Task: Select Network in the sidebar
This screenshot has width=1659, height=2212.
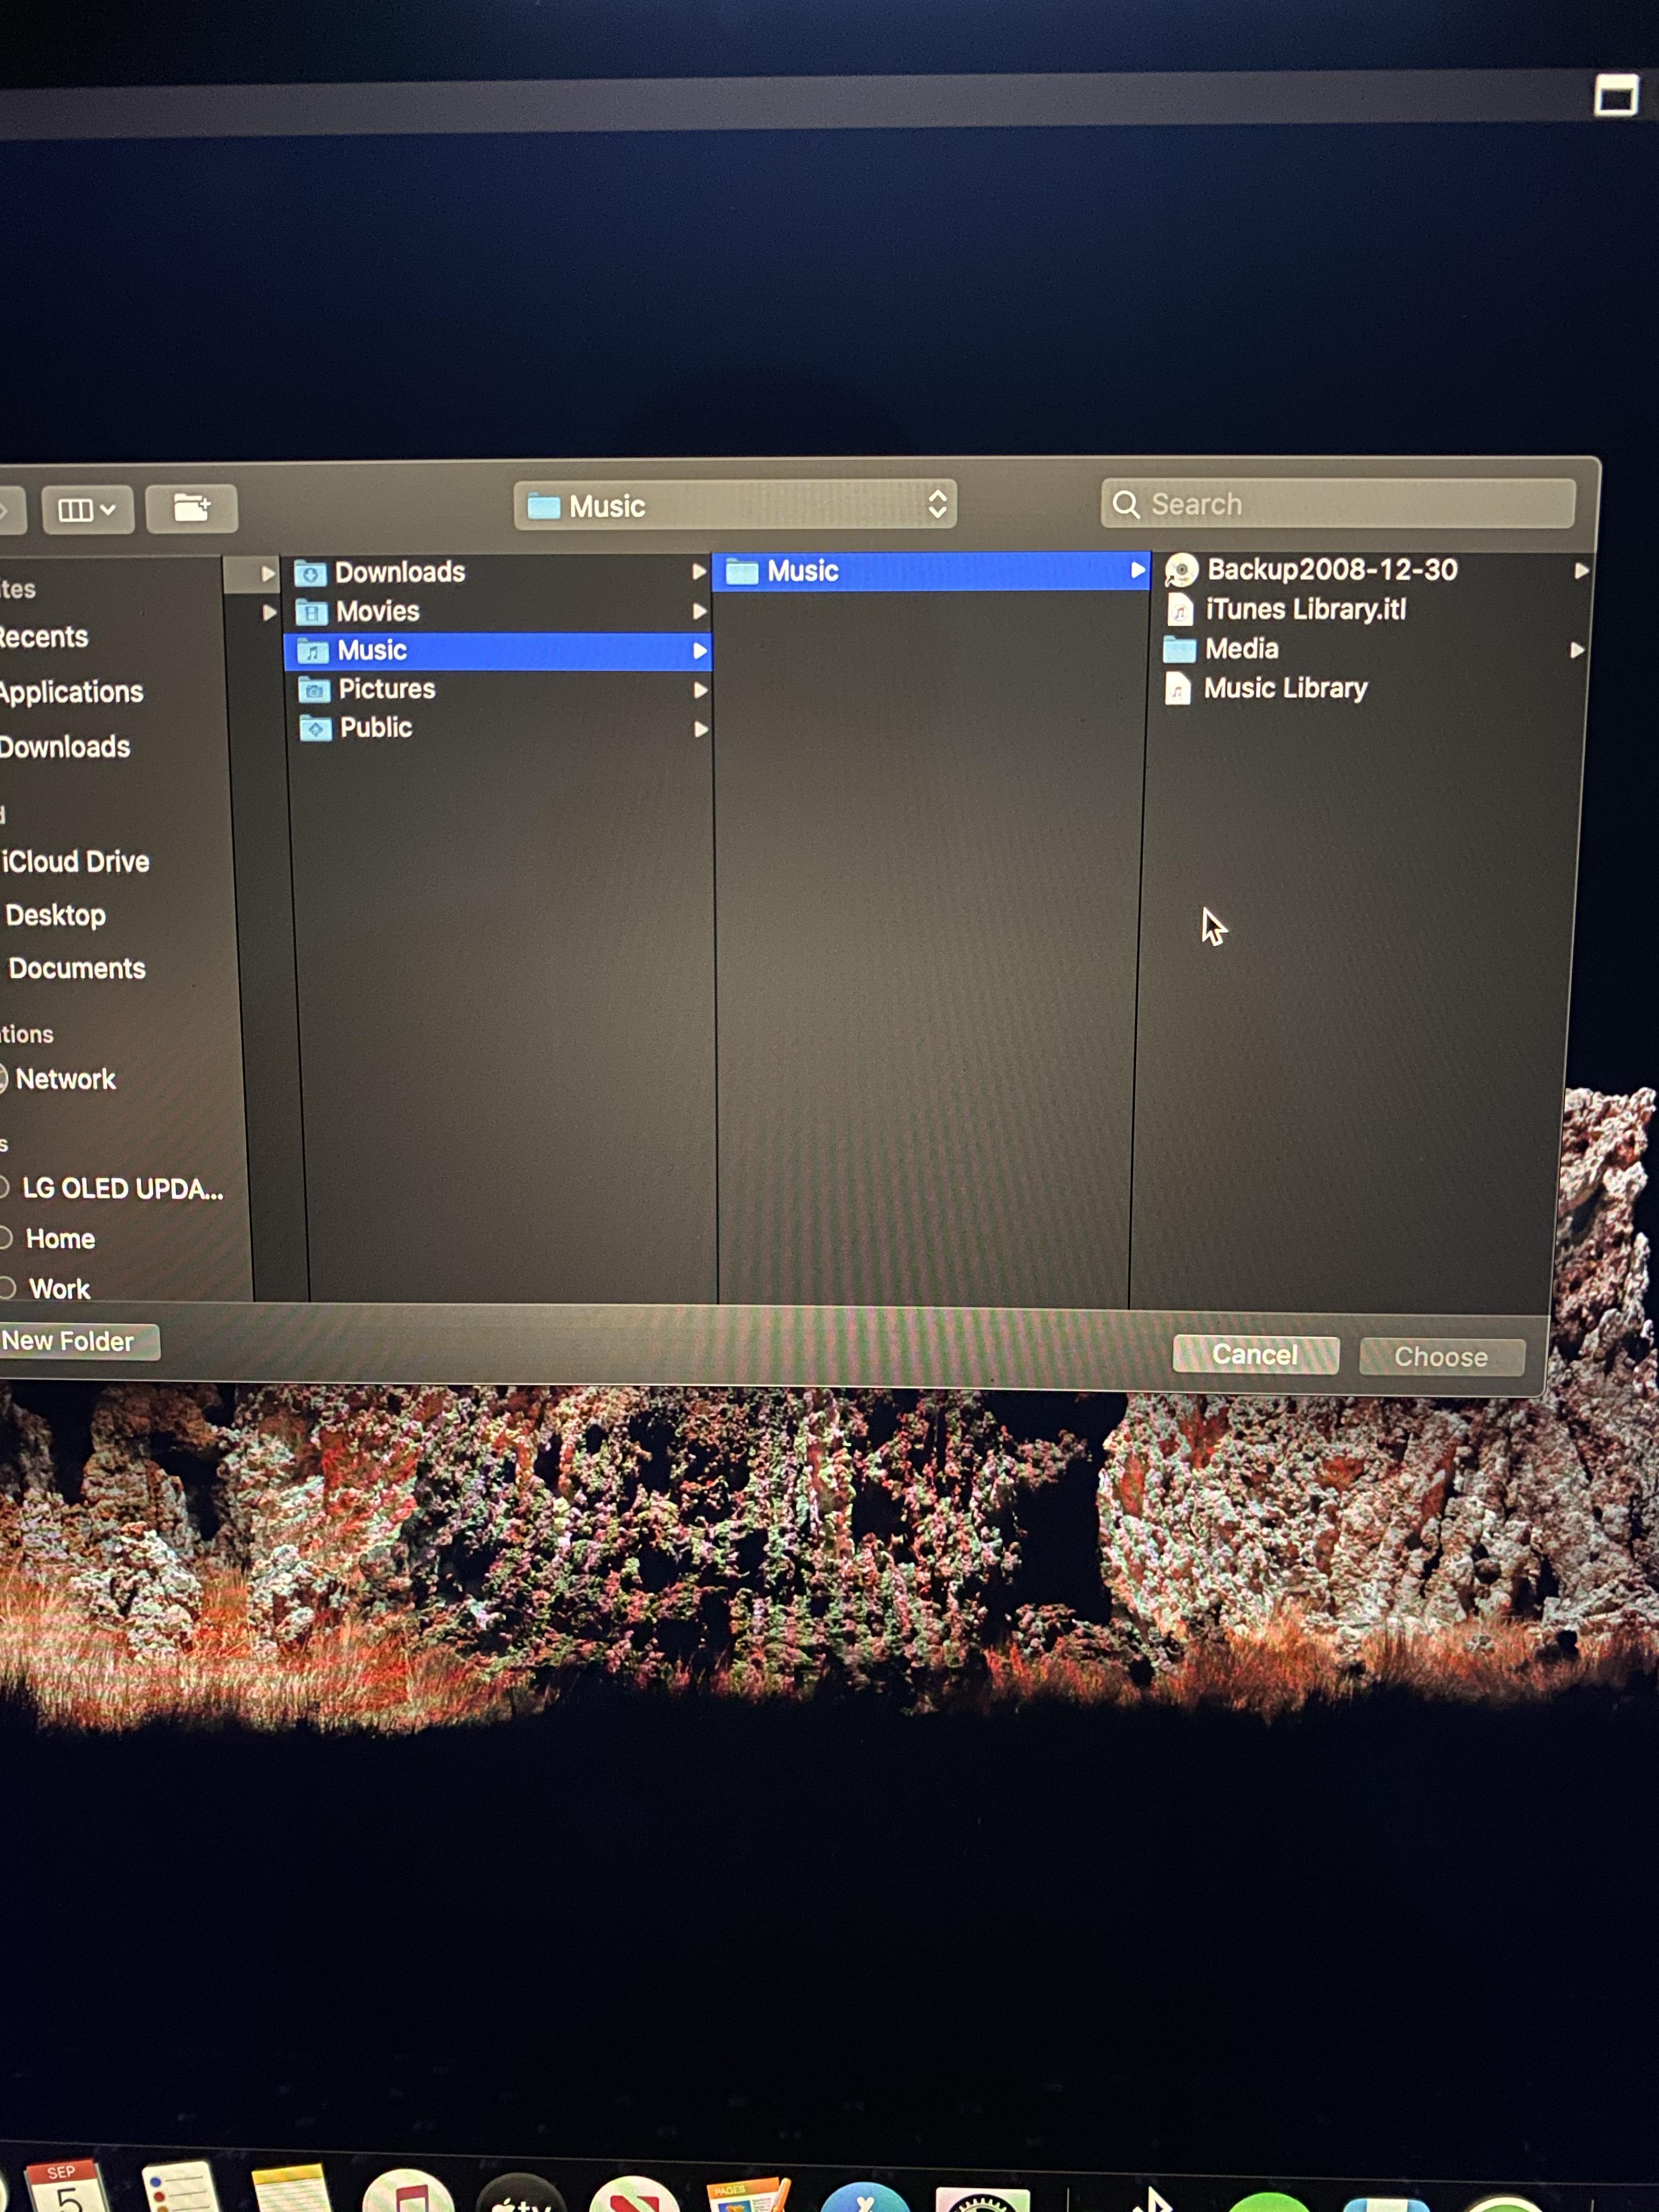Action: coord(65,1079)
